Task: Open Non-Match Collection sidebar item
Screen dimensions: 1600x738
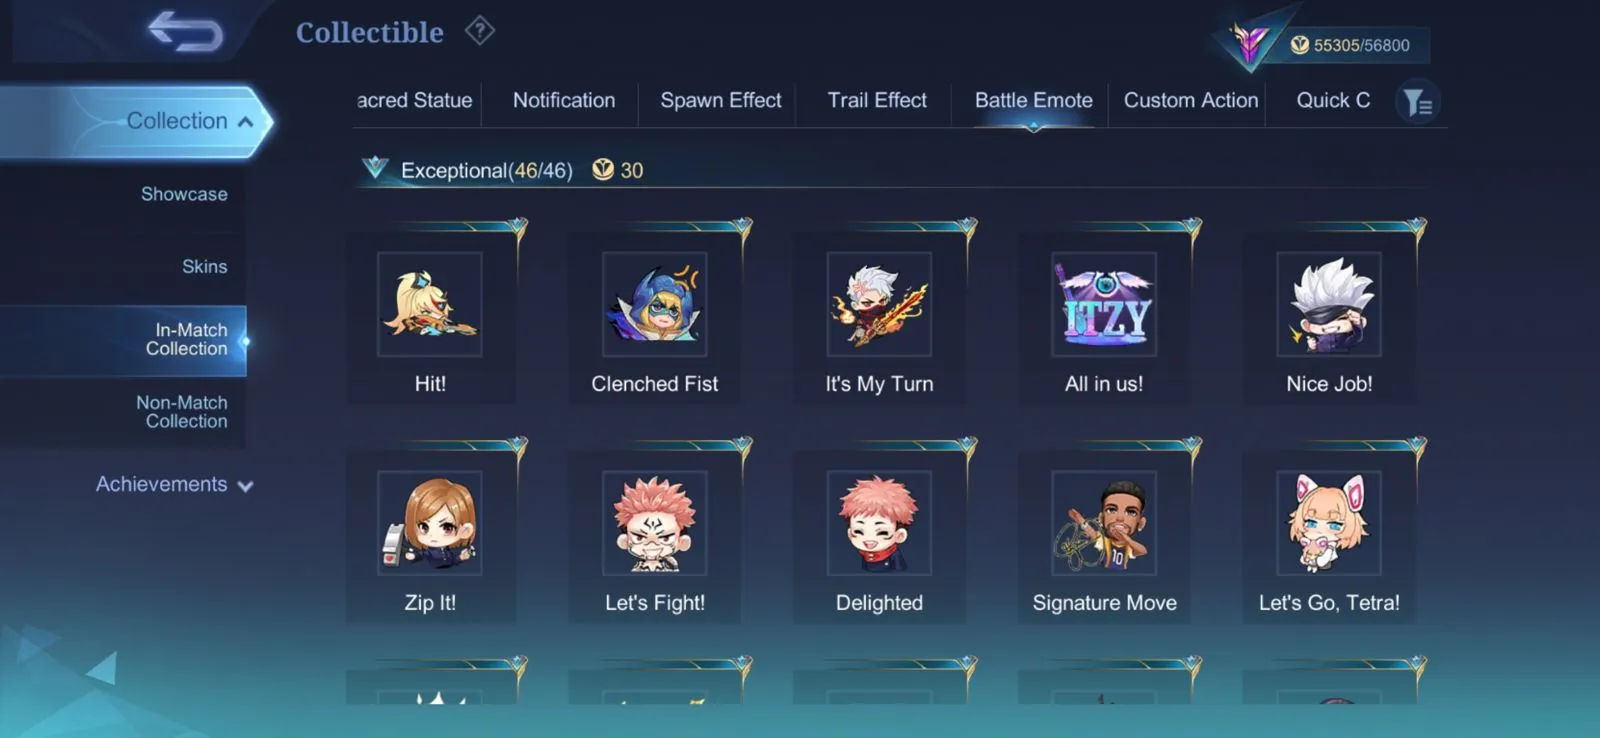Action: tap(182, 412)
